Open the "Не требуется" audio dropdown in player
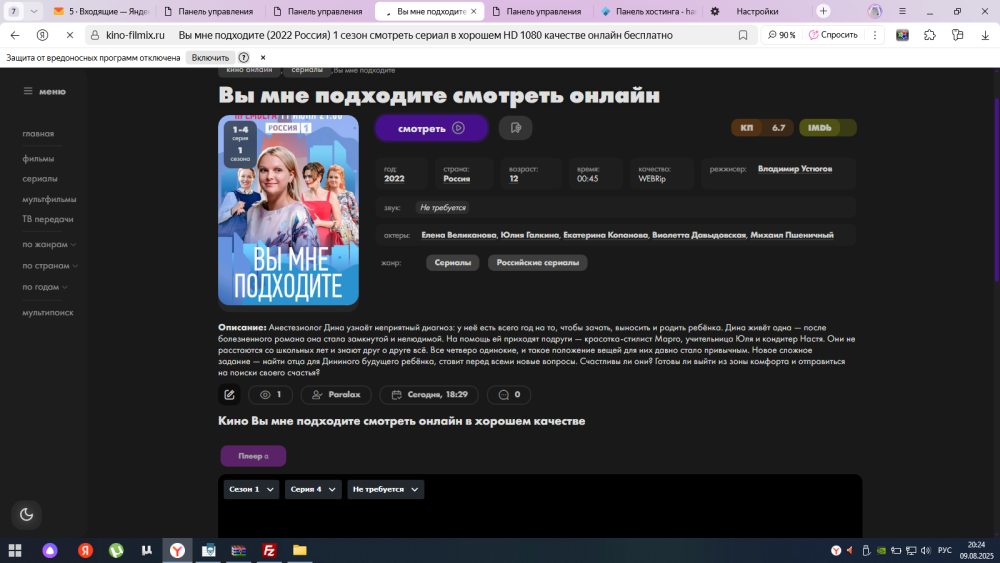This screenshot has width=1000, height=563. click(385, 489)
